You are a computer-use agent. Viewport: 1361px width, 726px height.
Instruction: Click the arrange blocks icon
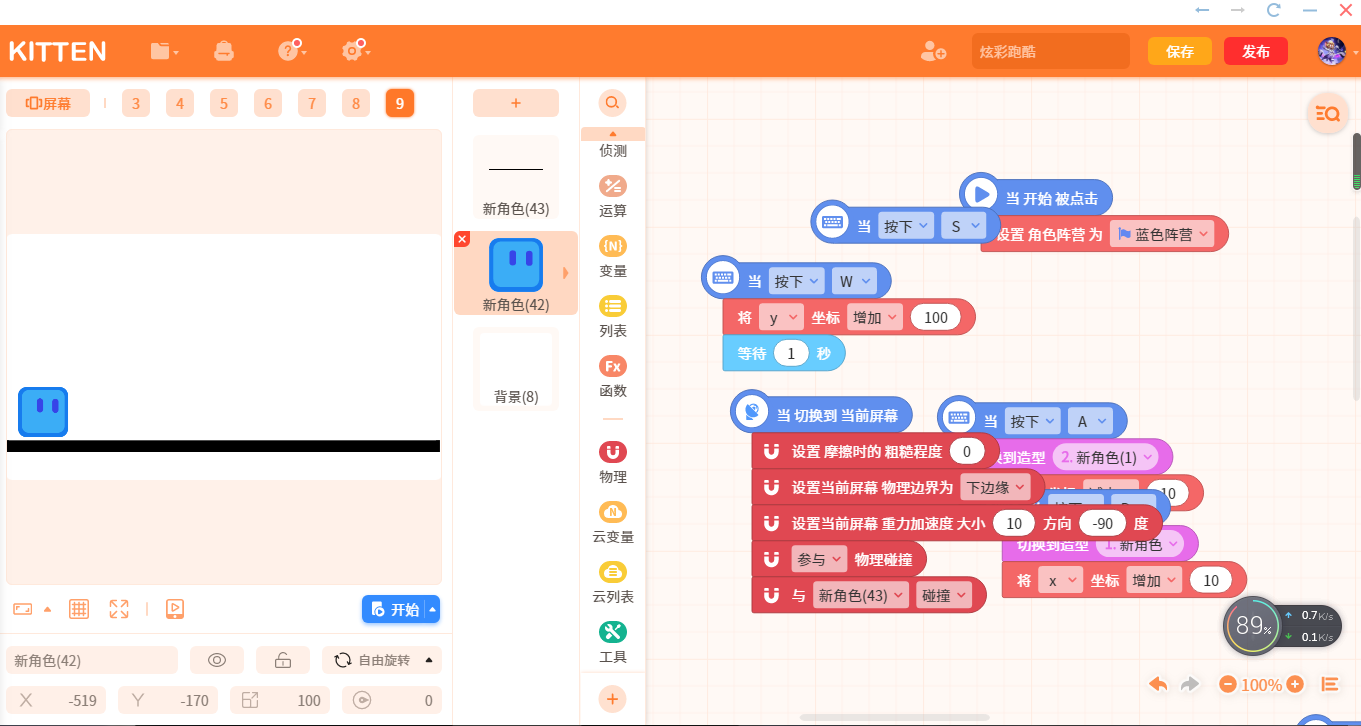coord(1330,684)
